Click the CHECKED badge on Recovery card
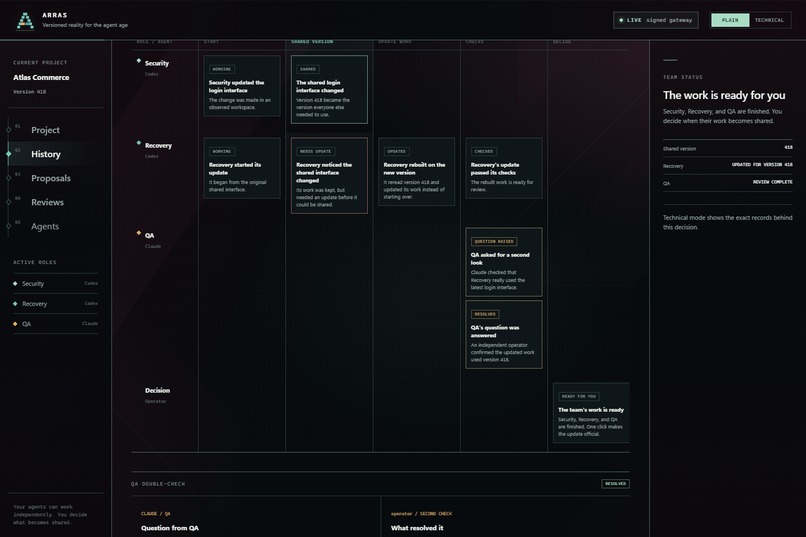The height and width of the screenshot is (537, 806). coord(484,152)
